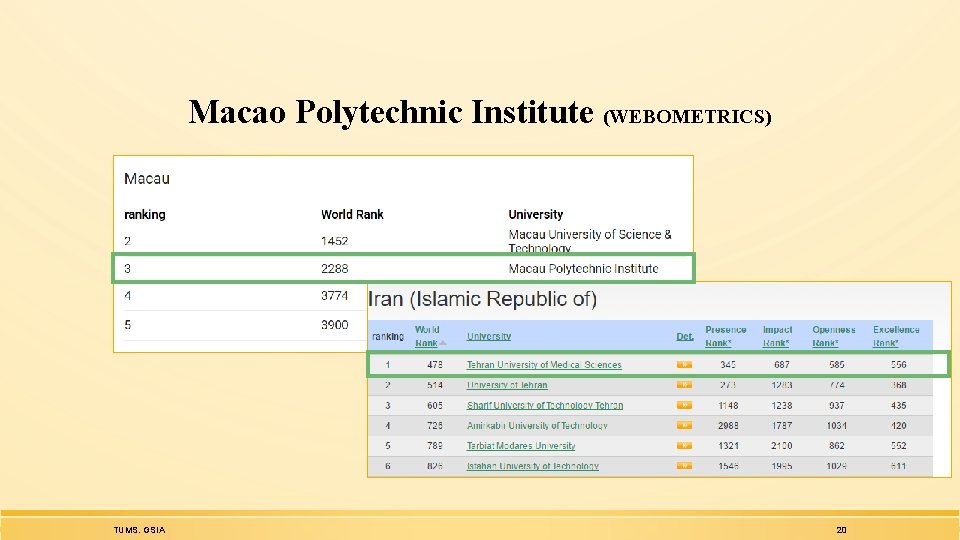
Task: Click details icon for Sharif University row
Action: coord(684,405)
